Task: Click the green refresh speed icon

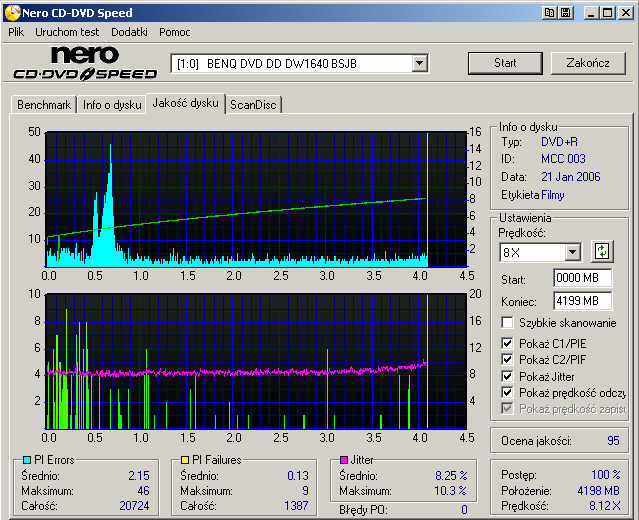Action: (602, 251)
